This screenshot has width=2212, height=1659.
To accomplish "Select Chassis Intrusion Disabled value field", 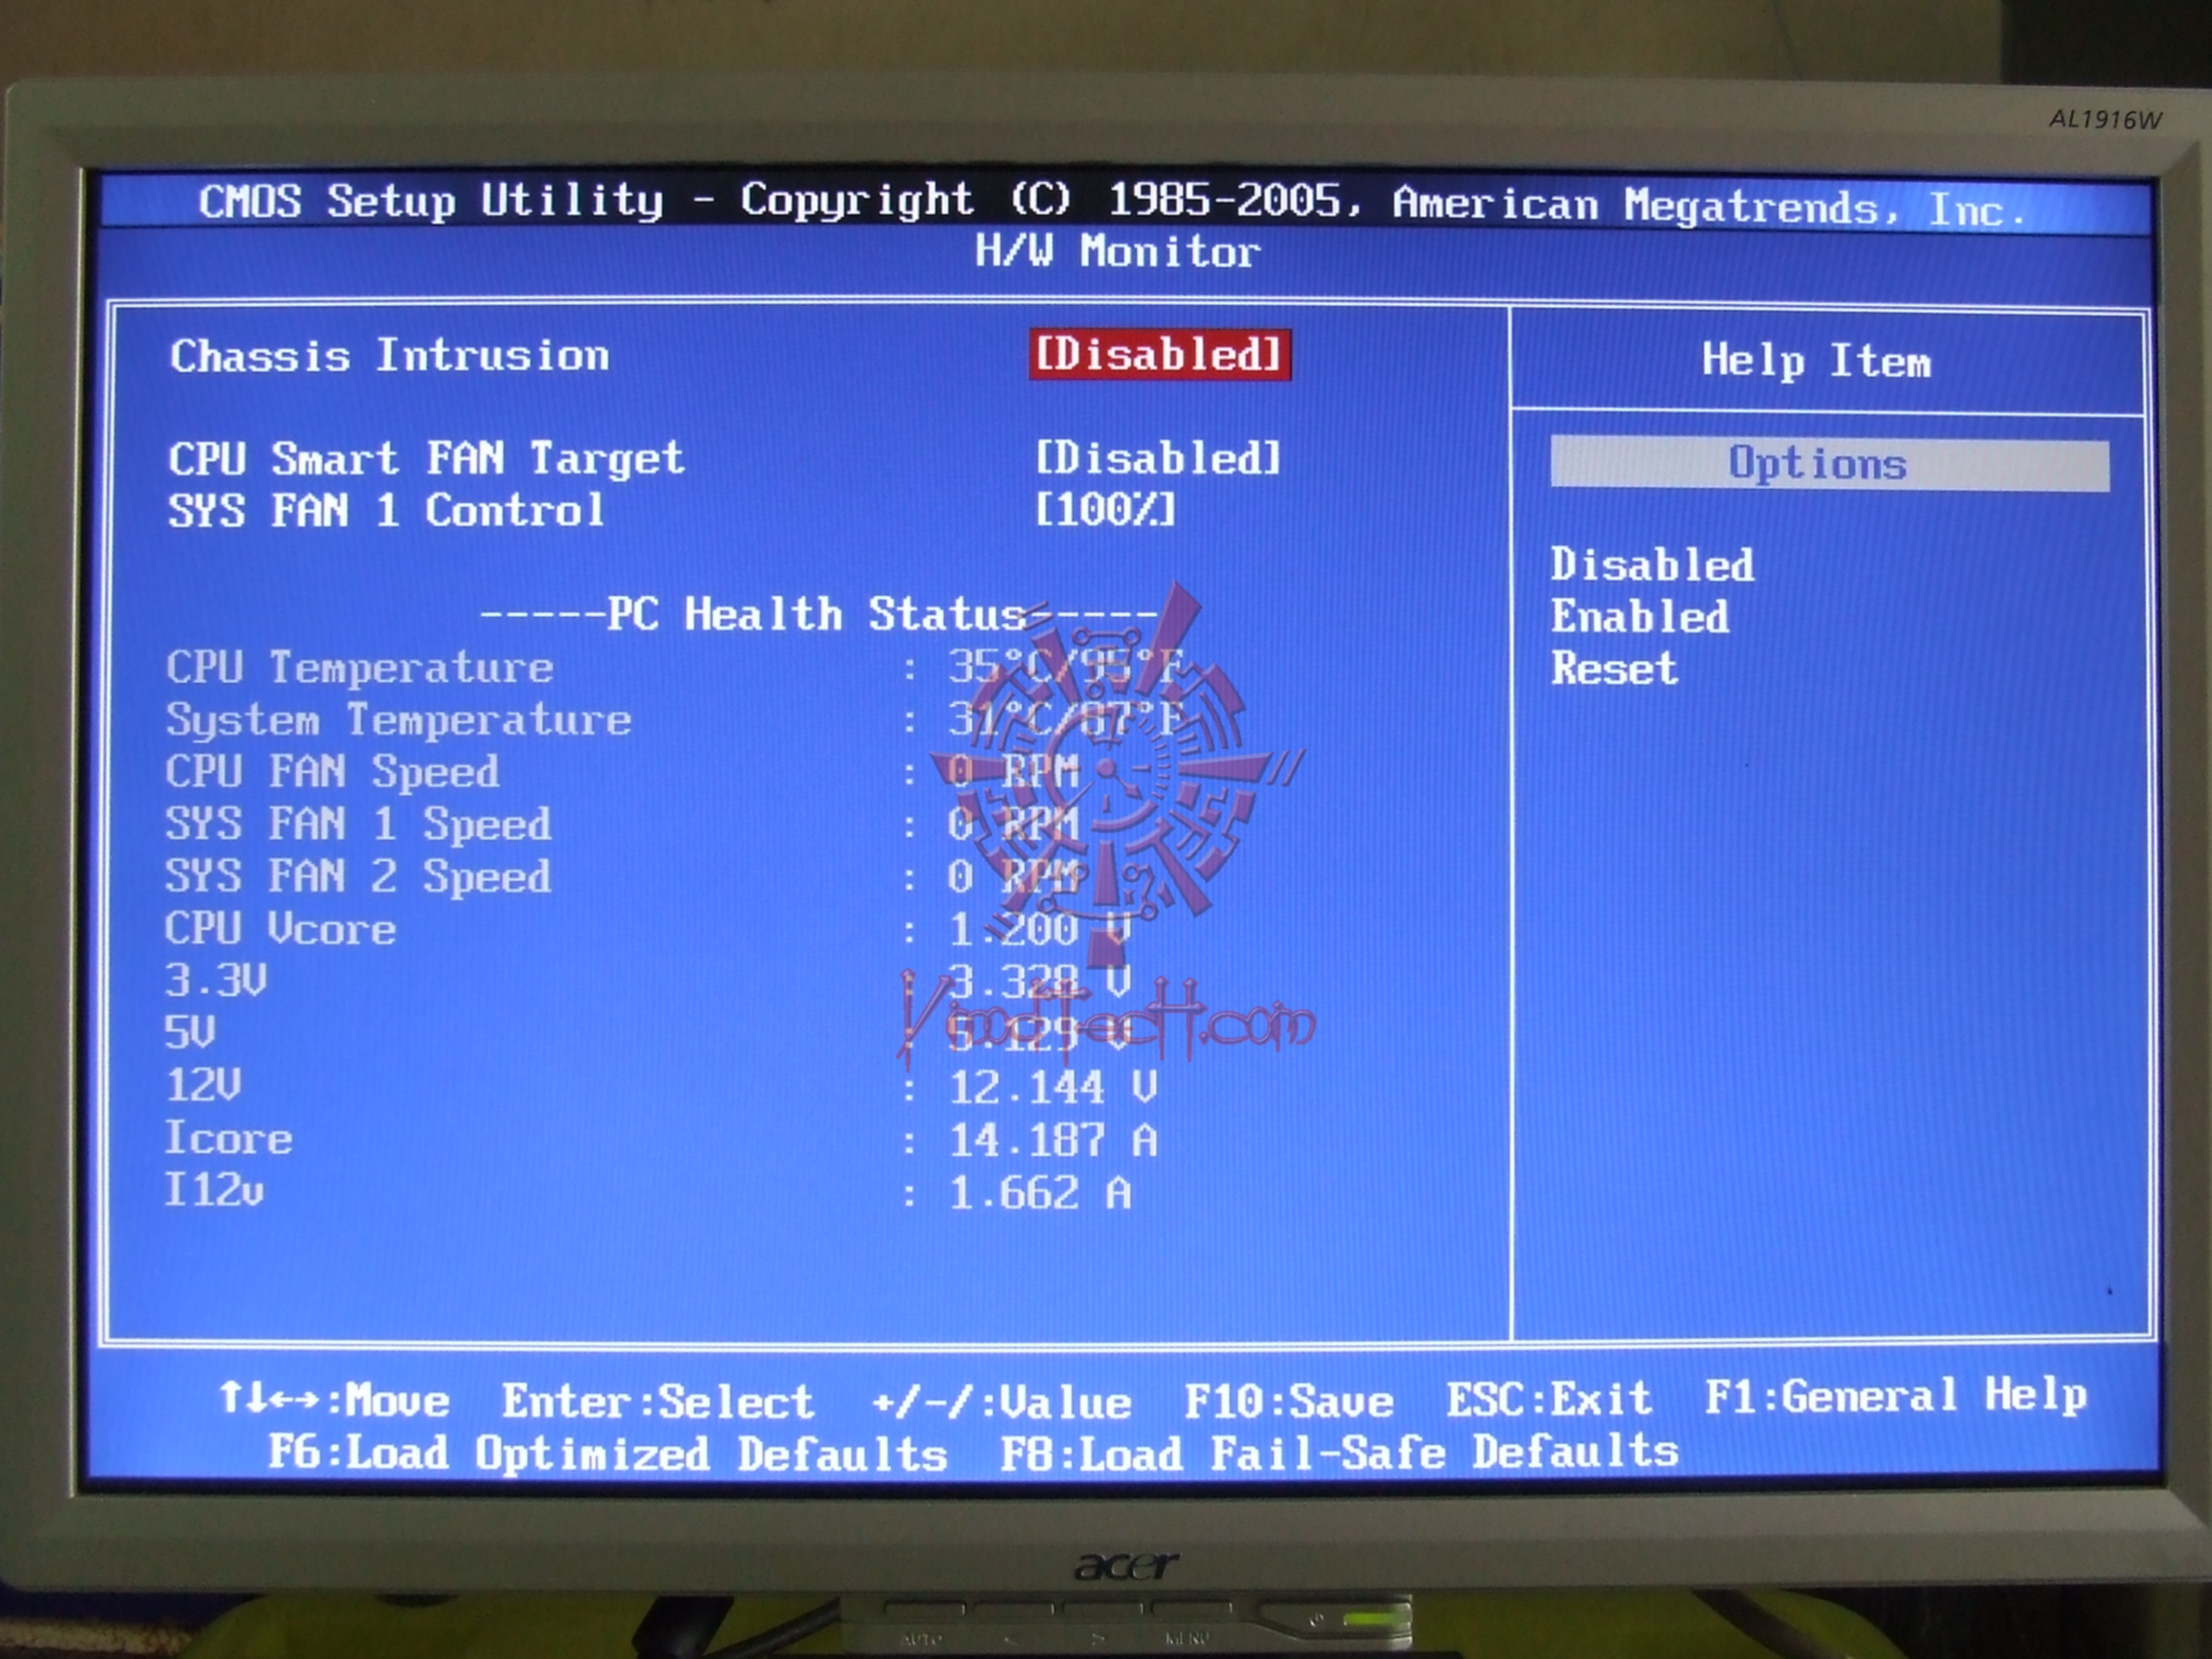I will 1159,355.
